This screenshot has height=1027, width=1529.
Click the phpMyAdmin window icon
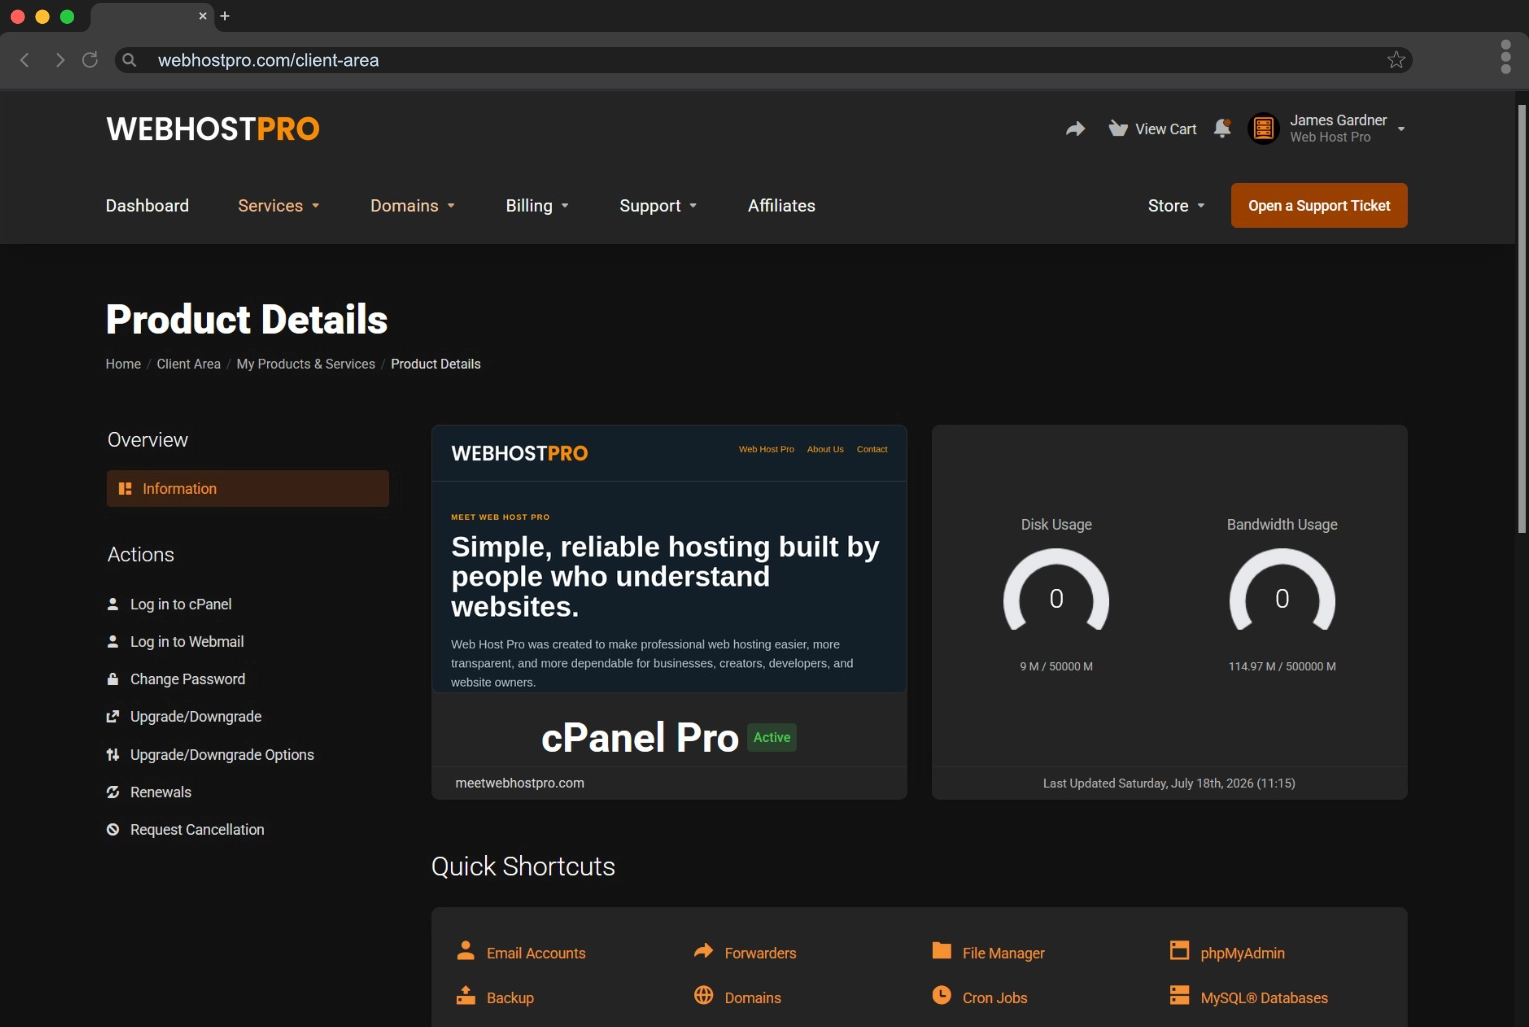point(1180,951)
